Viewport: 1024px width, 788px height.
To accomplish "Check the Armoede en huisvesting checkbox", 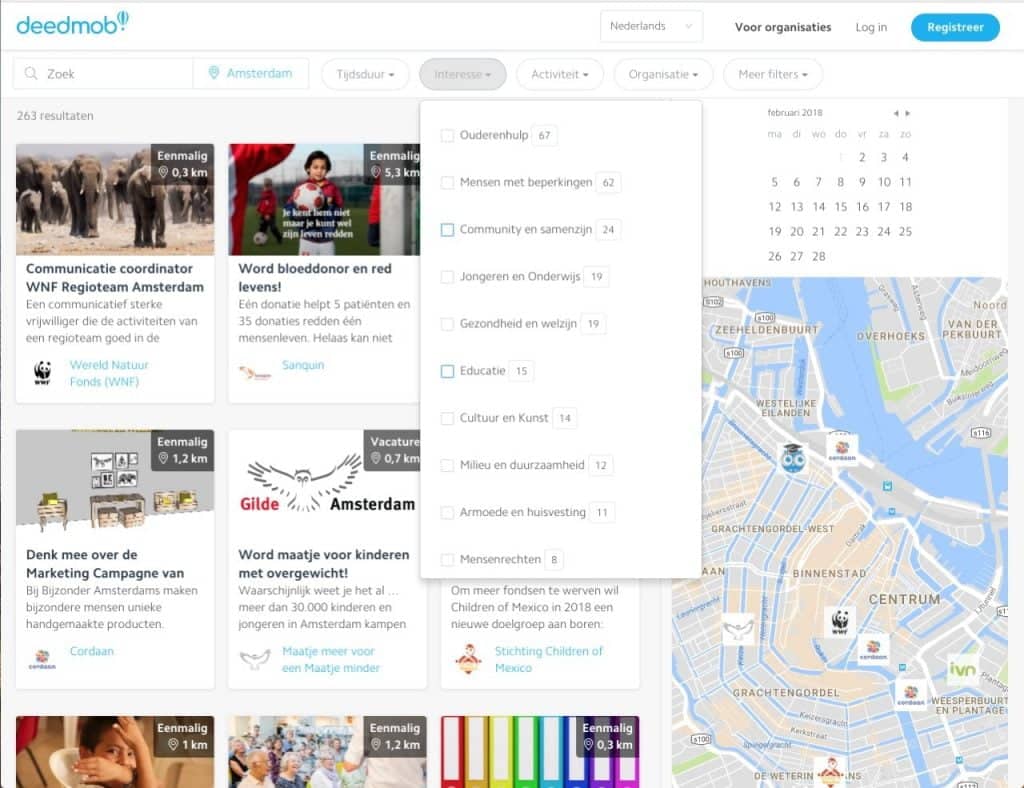I will [x=447, y=512].
